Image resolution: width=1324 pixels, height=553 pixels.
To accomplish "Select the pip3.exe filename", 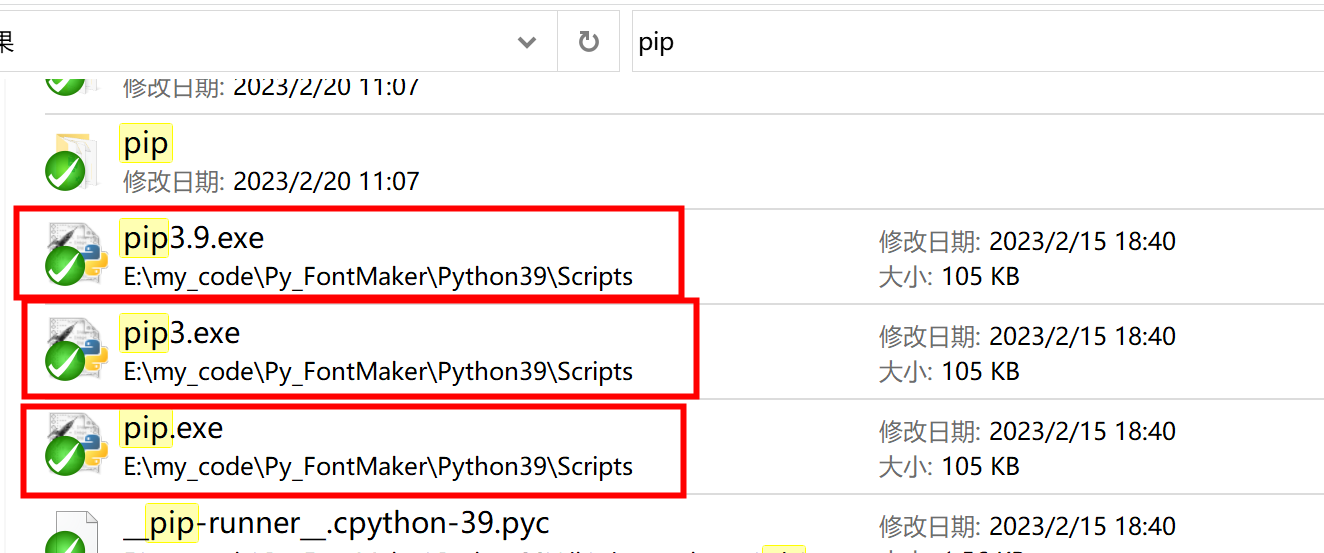I will point(181,333).
